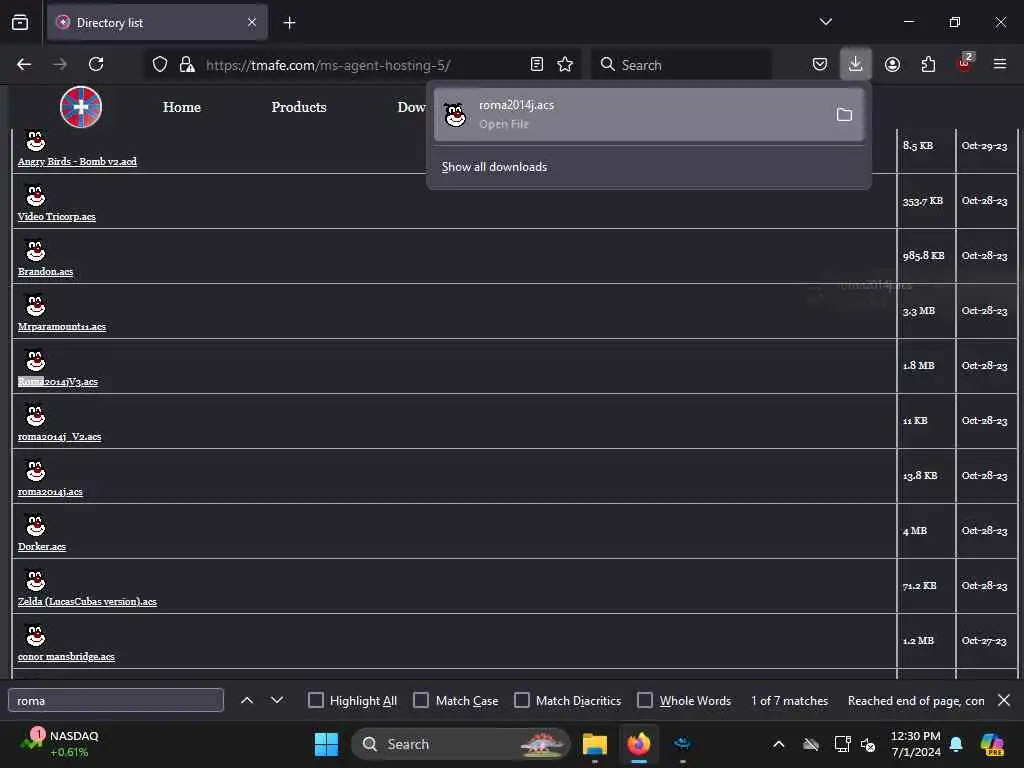Open the extensions puzzle icon

(x=928, y=64)
